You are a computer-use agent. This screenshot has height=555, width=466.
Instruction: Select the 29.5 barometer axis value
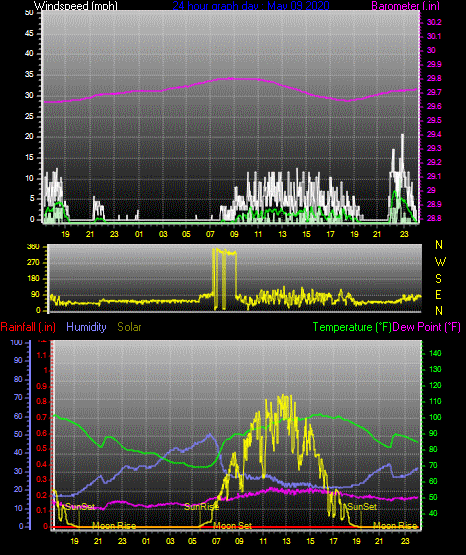click(434, 121)
